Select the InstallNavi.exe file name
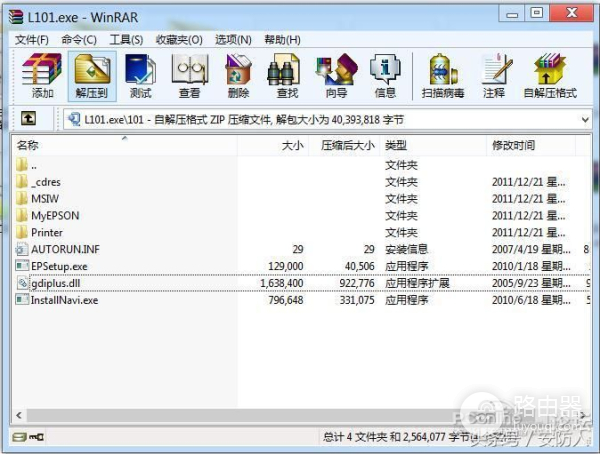Viewport: 600px width, 454px height. tap(64, 300)
